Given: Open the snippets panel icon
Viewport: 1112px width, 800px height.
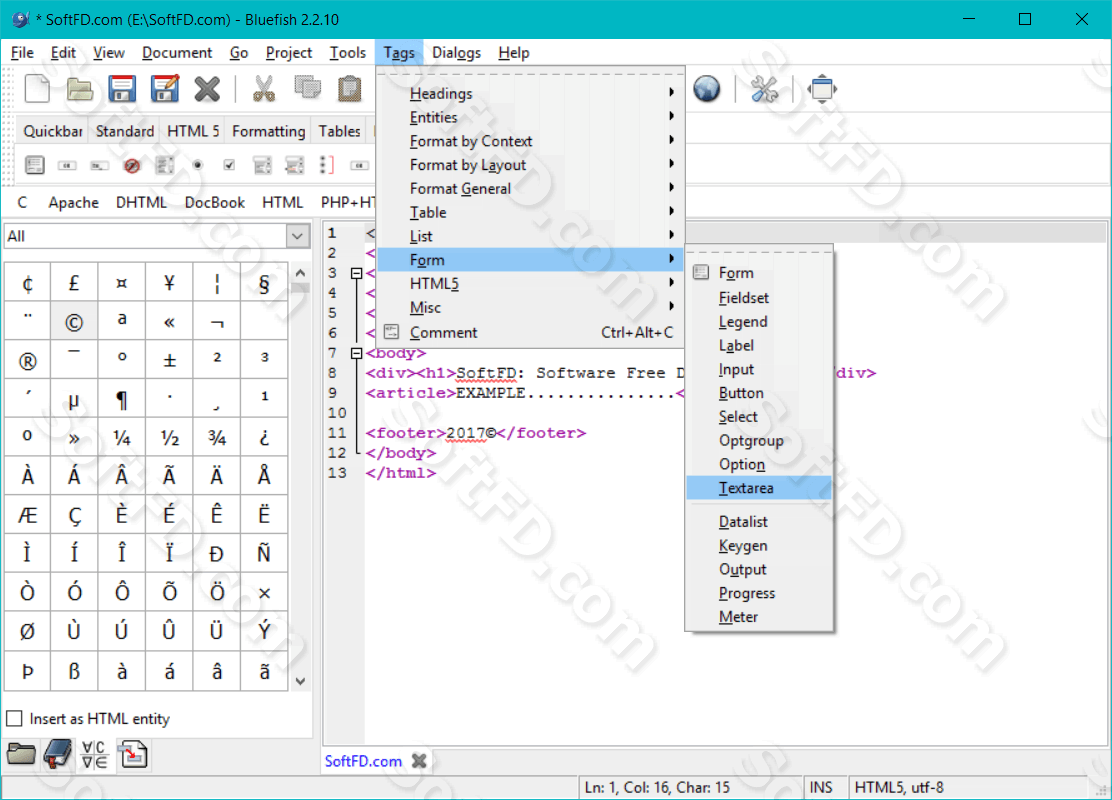Looking at the screenshot, I should pos(133,755).
